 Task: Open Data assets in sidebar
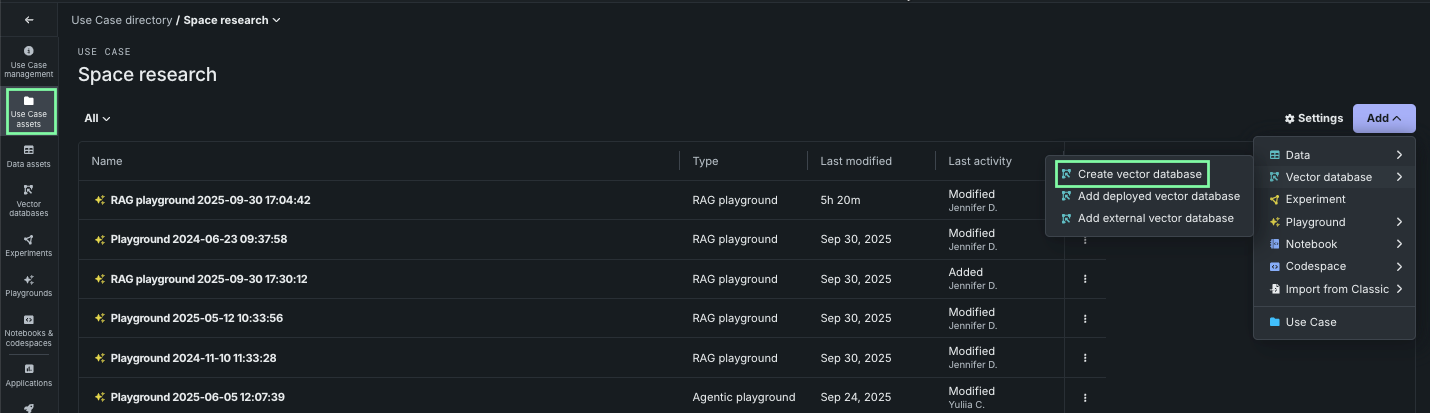coord(29,156)
